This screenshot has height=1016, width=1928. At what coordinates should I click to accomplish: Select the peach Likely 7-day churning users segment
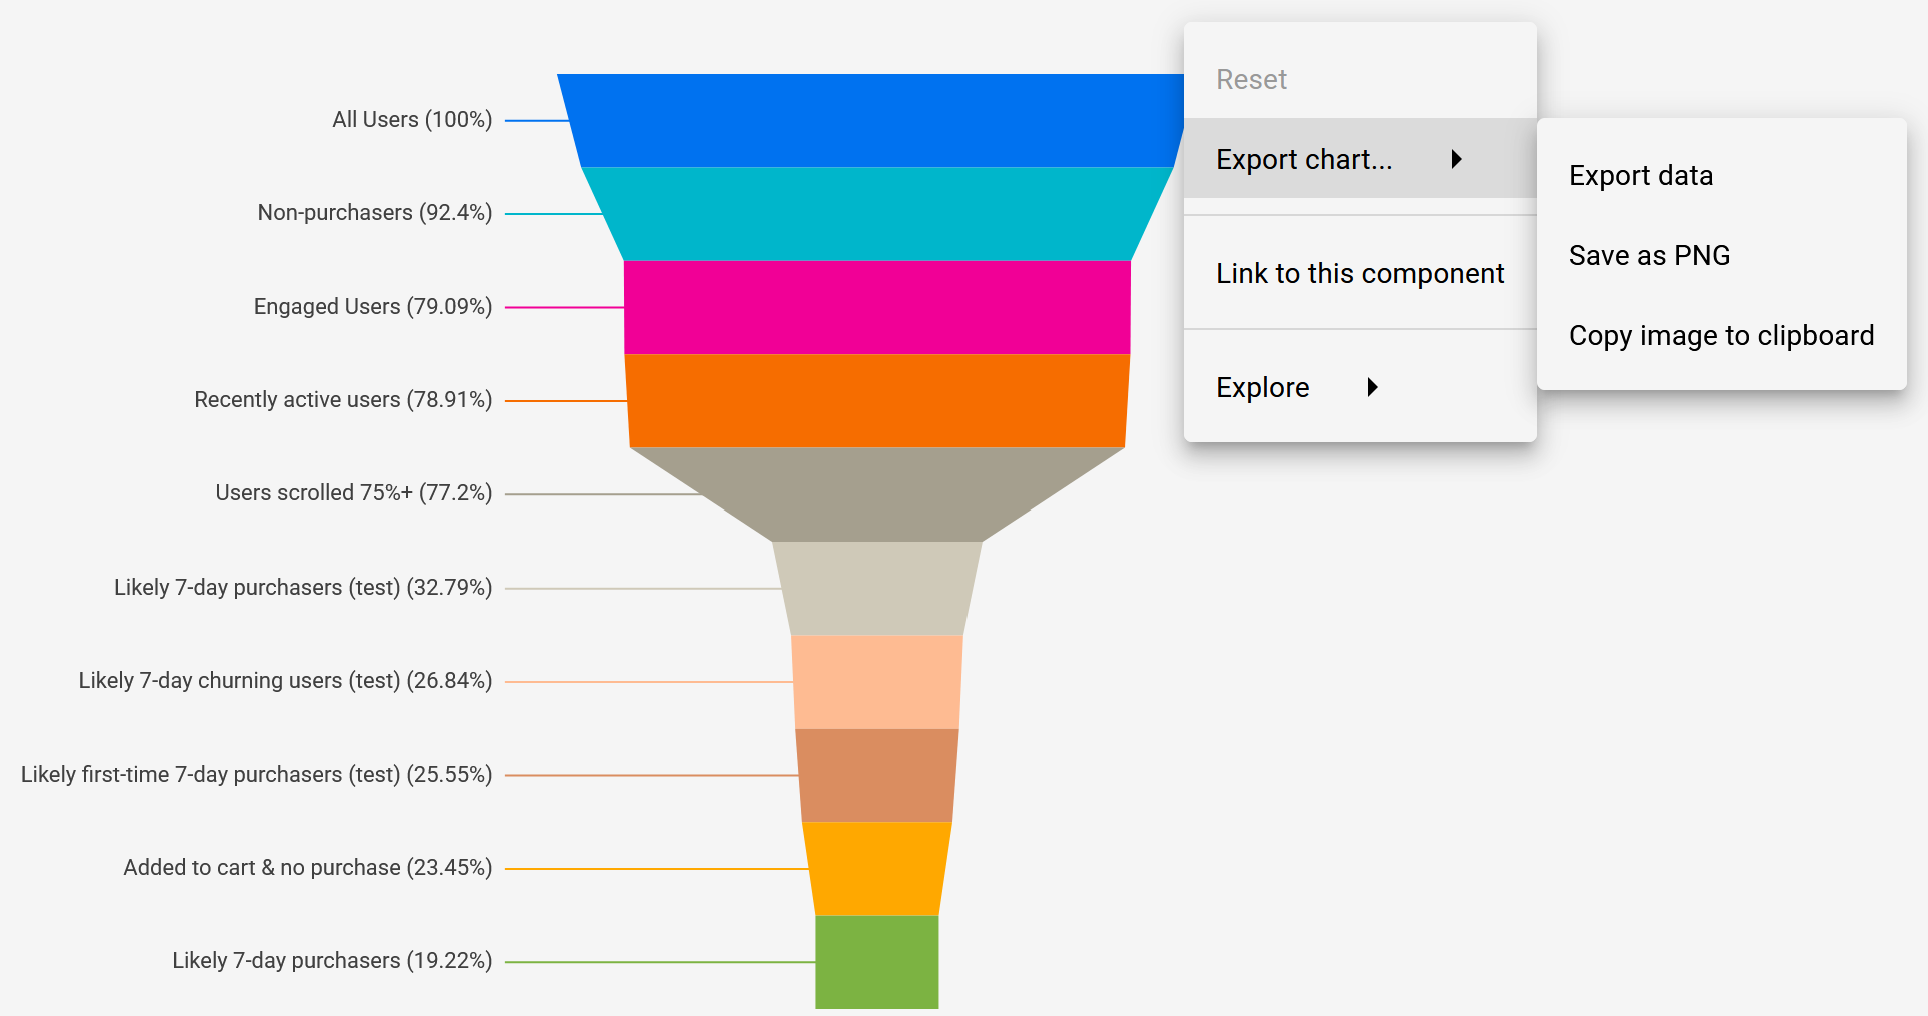(x=877, y=682)
